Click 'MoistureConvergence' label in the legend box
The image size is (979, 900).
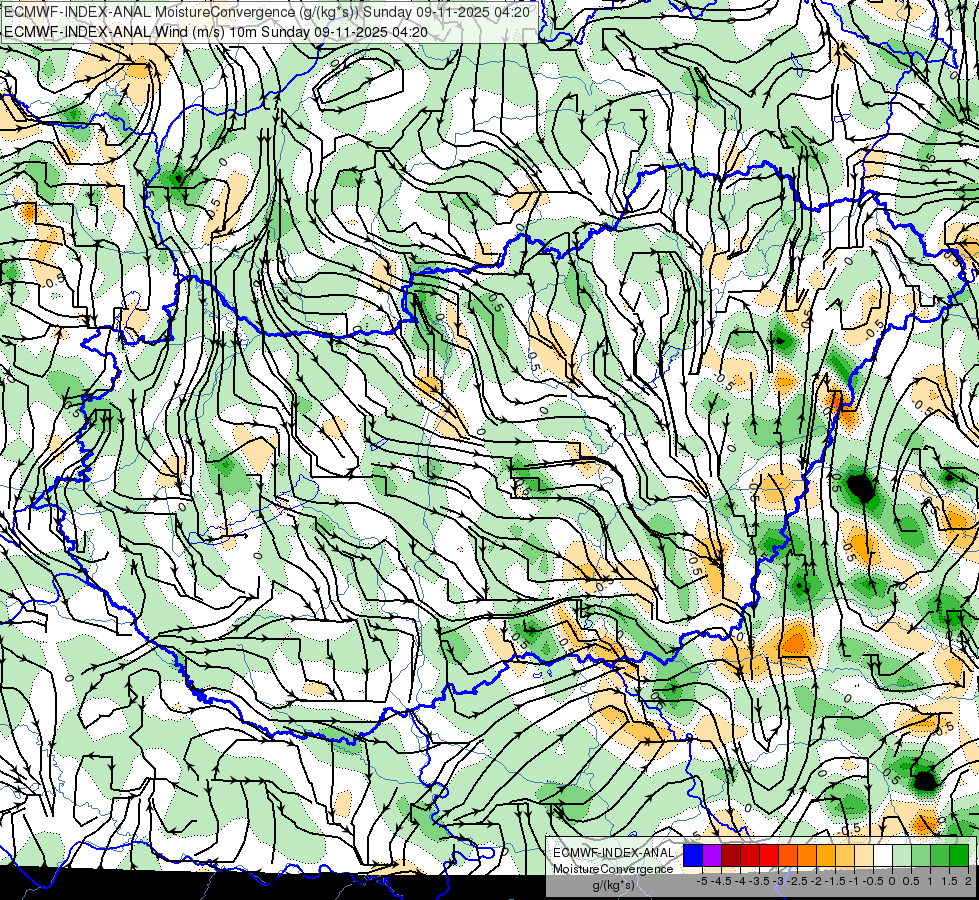613,869
